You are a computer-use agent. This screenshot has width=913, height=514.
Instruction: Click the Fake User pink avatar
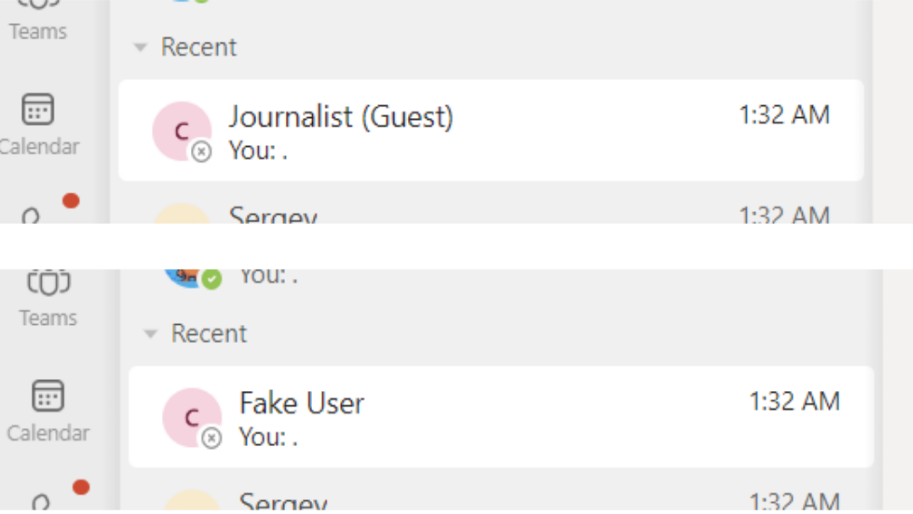(x=191, y=417)
